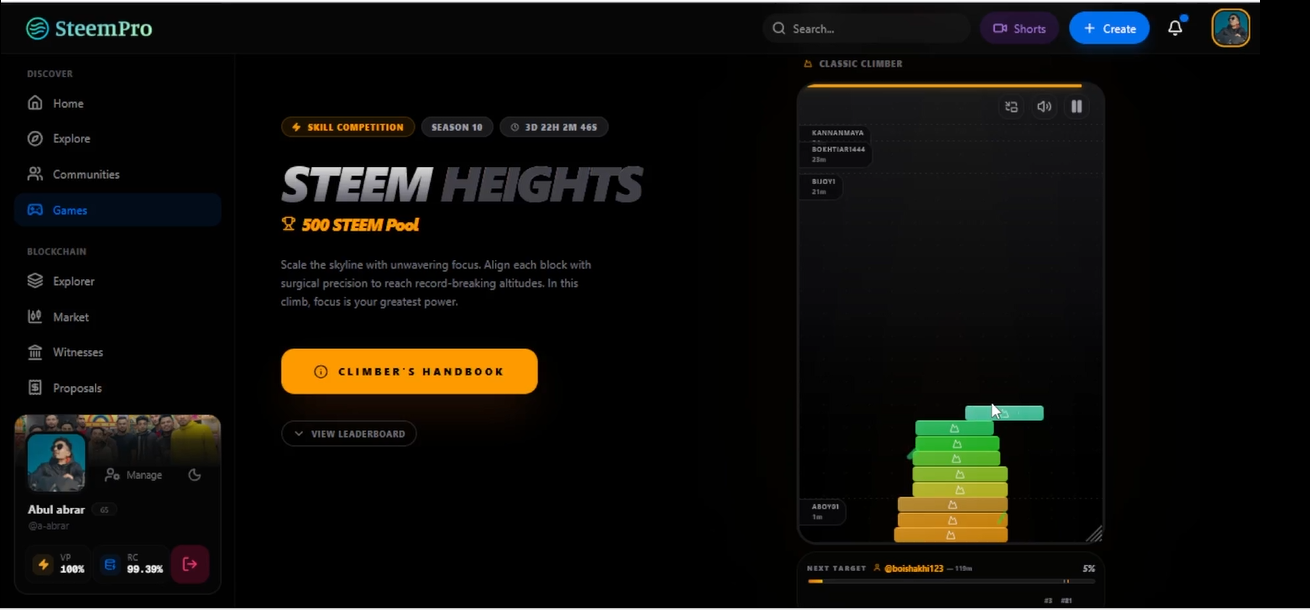
Task: Click the game window resize handle icon
Action: point(1094,533)
